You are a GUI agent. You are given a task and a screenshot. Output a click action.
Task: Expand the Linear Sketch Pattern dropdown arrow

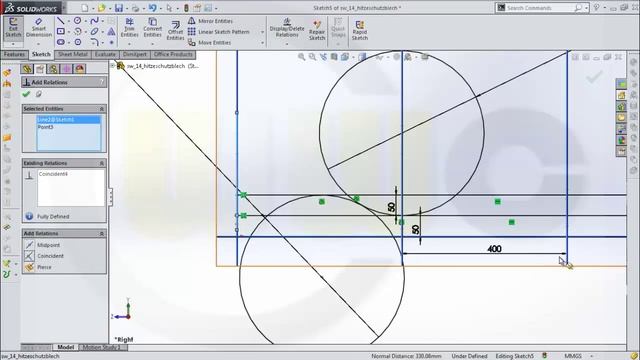coord(262,32)
